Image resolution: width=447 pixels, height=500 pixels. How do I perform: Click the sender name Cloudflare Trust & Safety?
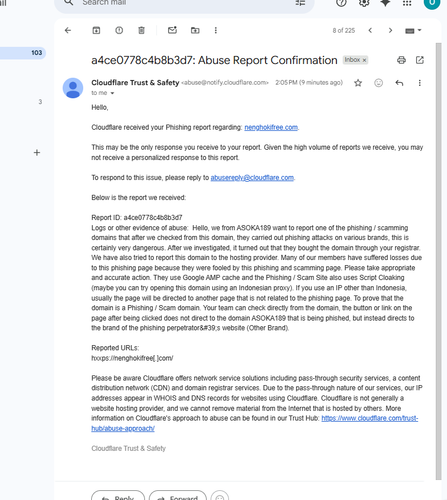(x=135, y=83)
